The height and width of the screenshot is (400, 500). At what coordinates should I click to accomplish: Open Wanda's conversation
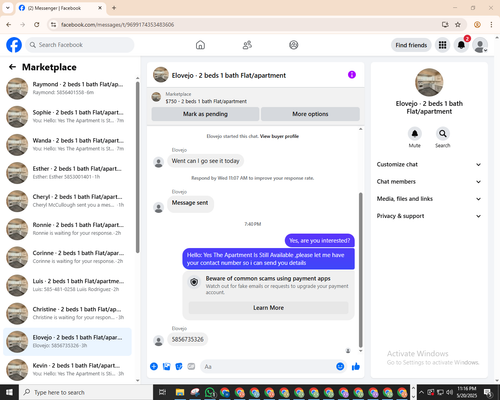pyautogui.click(x=67, y=144)
